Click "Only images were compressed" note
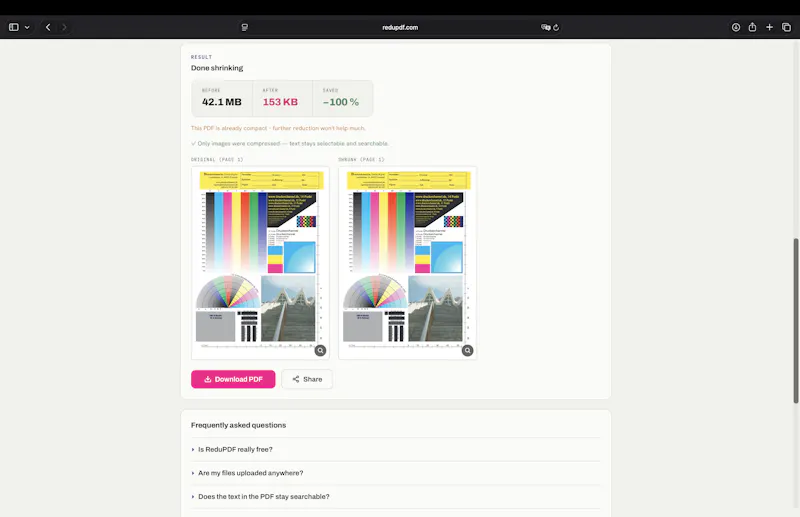This screenshot has height=517, width=800. pos(290,143)
